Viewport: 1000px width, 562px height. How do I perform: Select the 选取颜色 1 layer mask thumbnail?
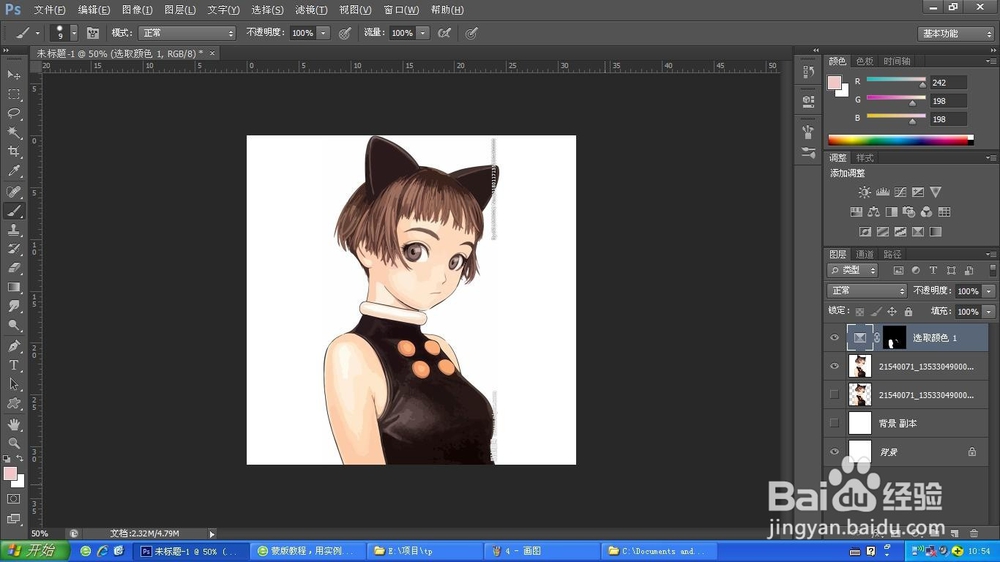(x=894, y=337)
